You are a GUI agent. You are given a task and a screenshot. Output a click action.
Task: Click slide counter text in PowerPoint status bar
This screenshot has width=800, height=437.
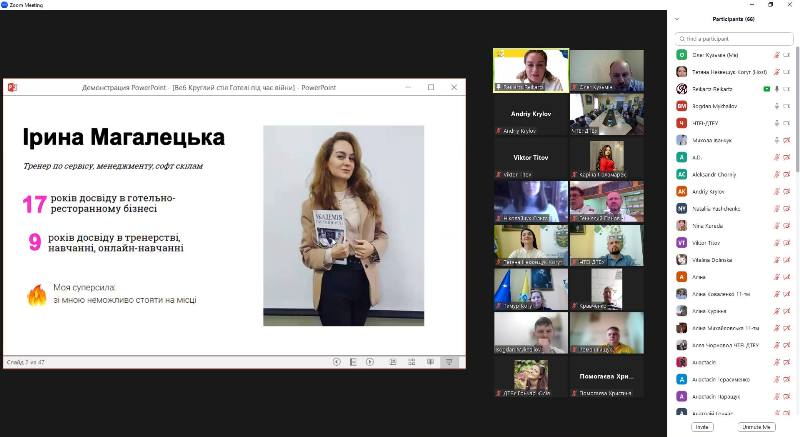point(26,362)
